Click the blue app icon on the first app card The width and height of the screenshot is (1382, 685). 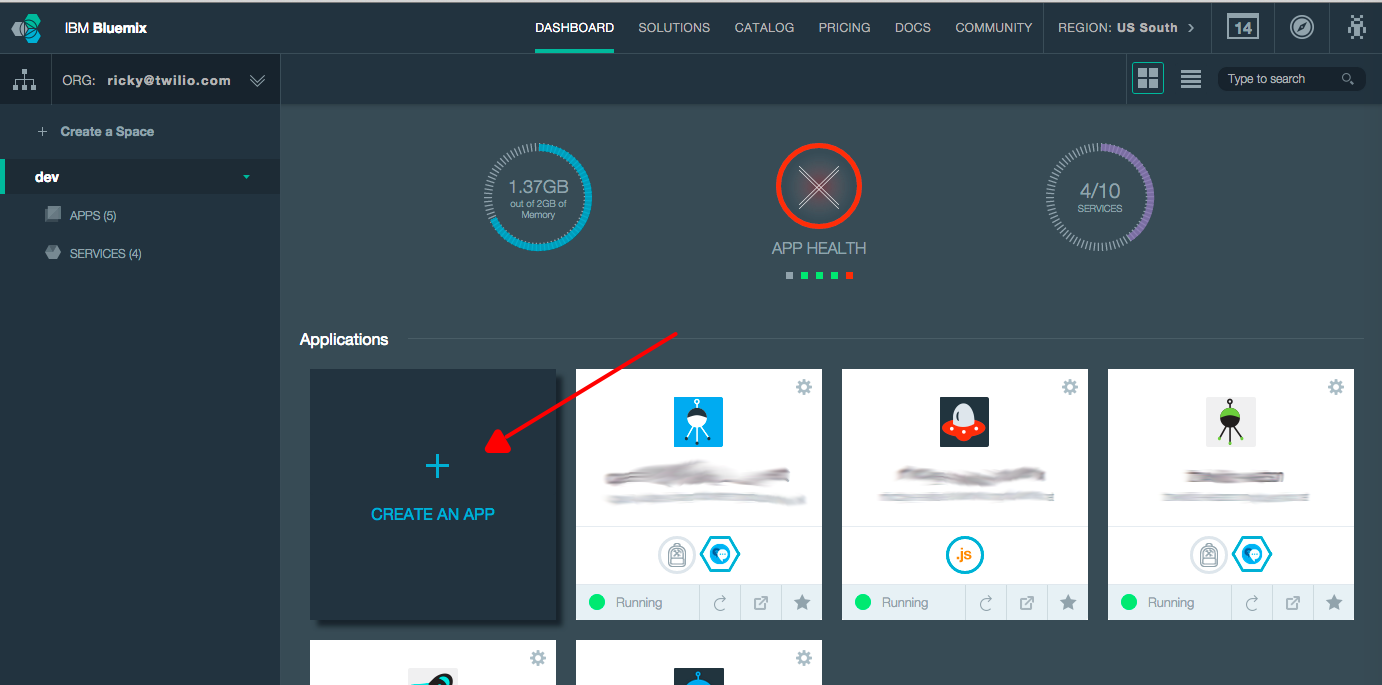click(x=698, y=422)
